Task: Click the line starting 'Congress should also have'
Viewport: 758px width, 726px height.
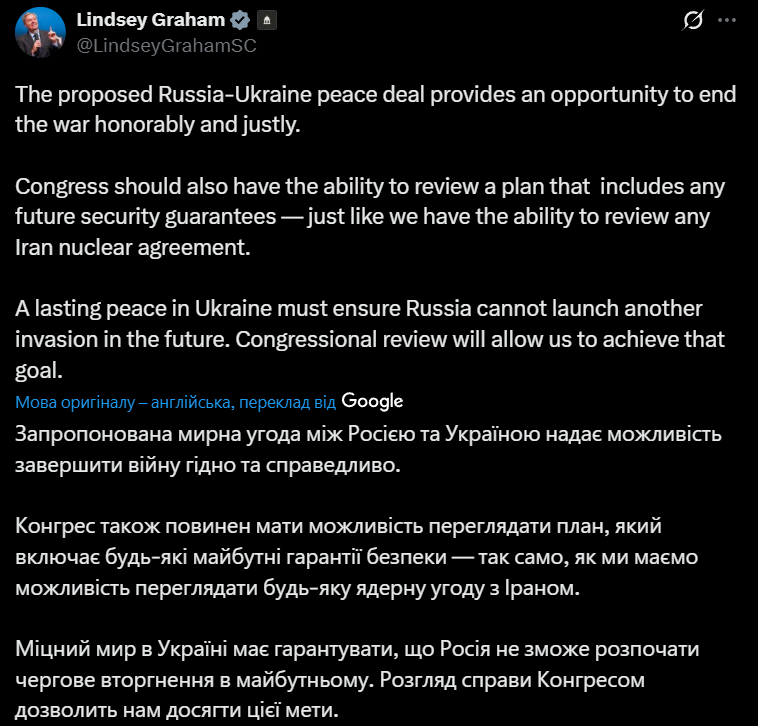Action: coord(370,186)
